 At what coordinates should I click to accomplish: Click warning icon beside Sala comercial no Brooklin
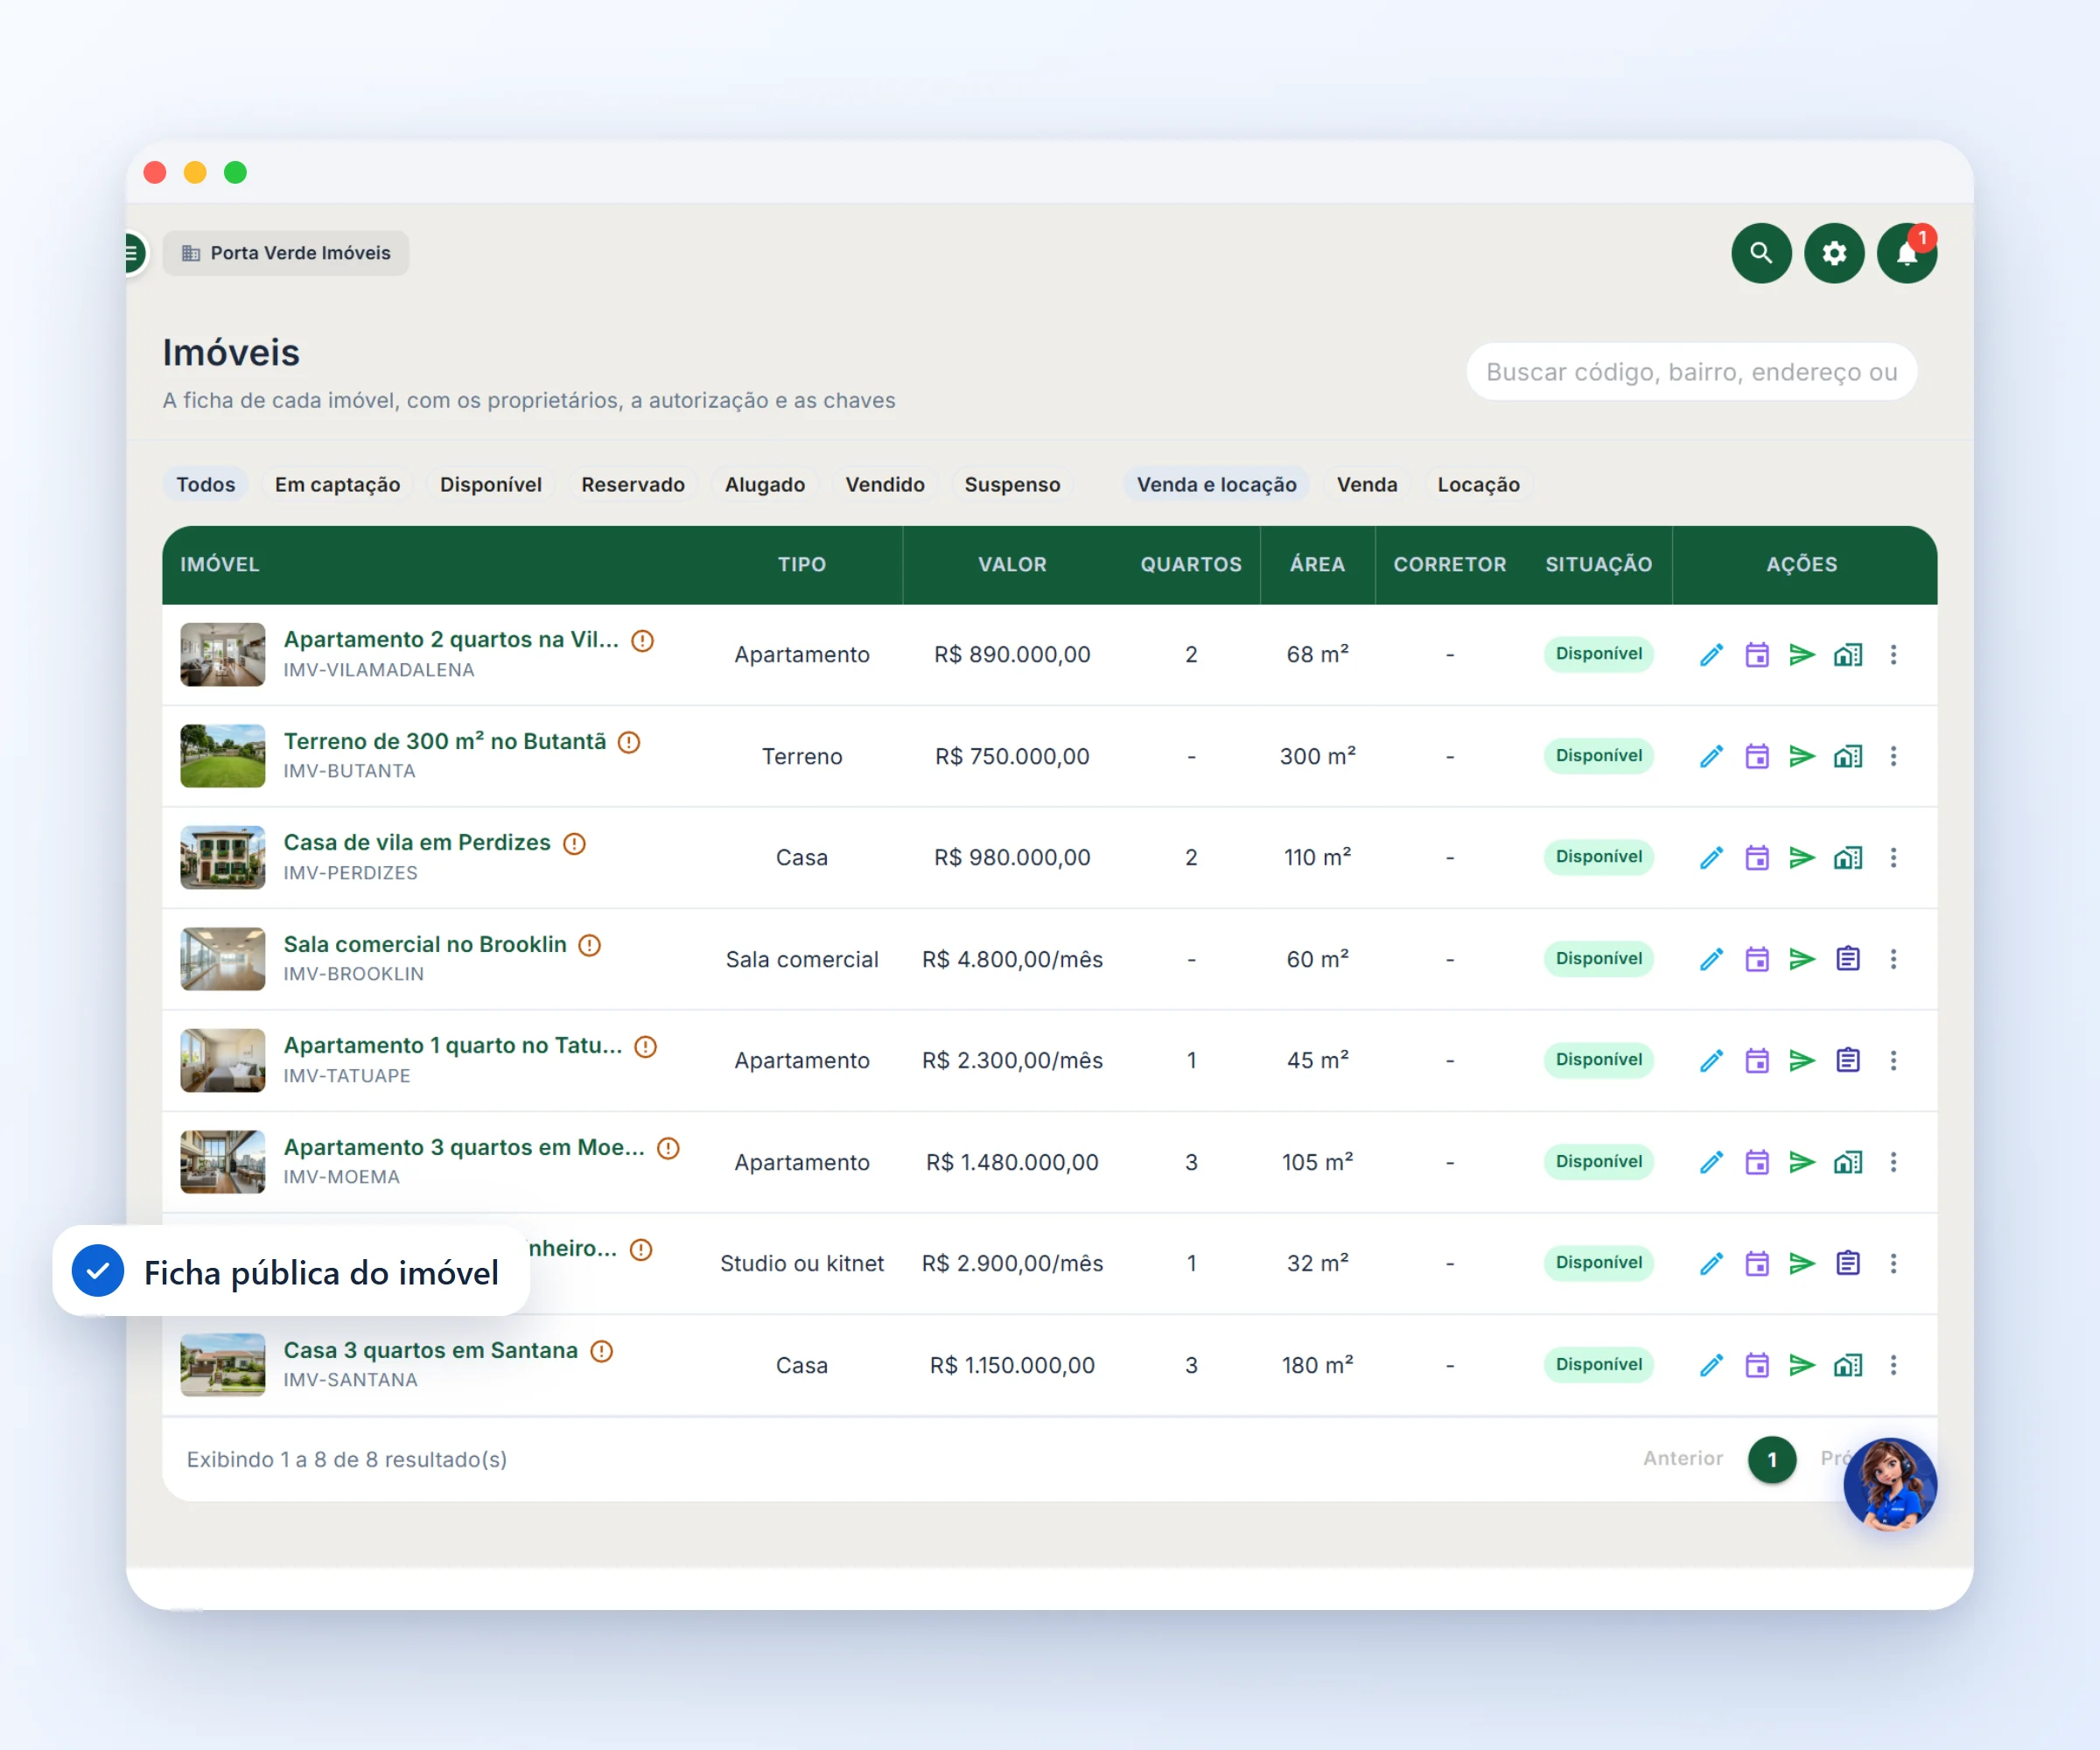click(590, 945)
